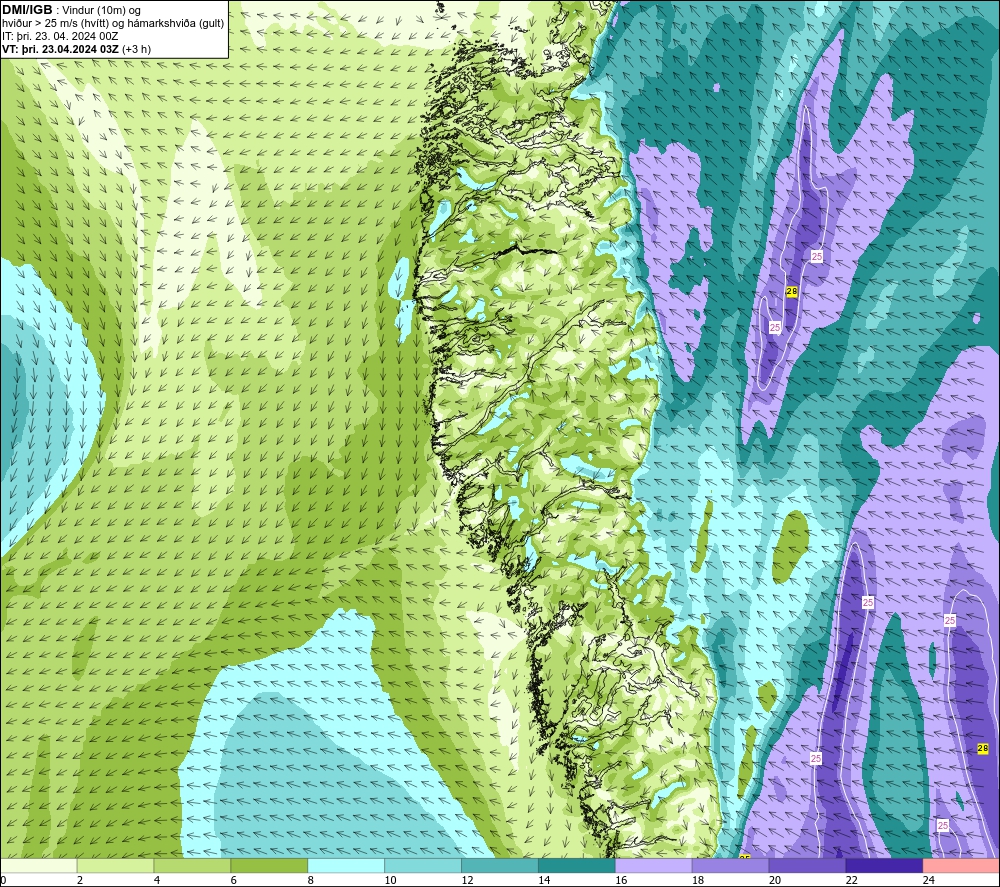1000x887 pixels.
Task: Pick the 4–6 m/s green legend swatch
Action: (192, 866)
